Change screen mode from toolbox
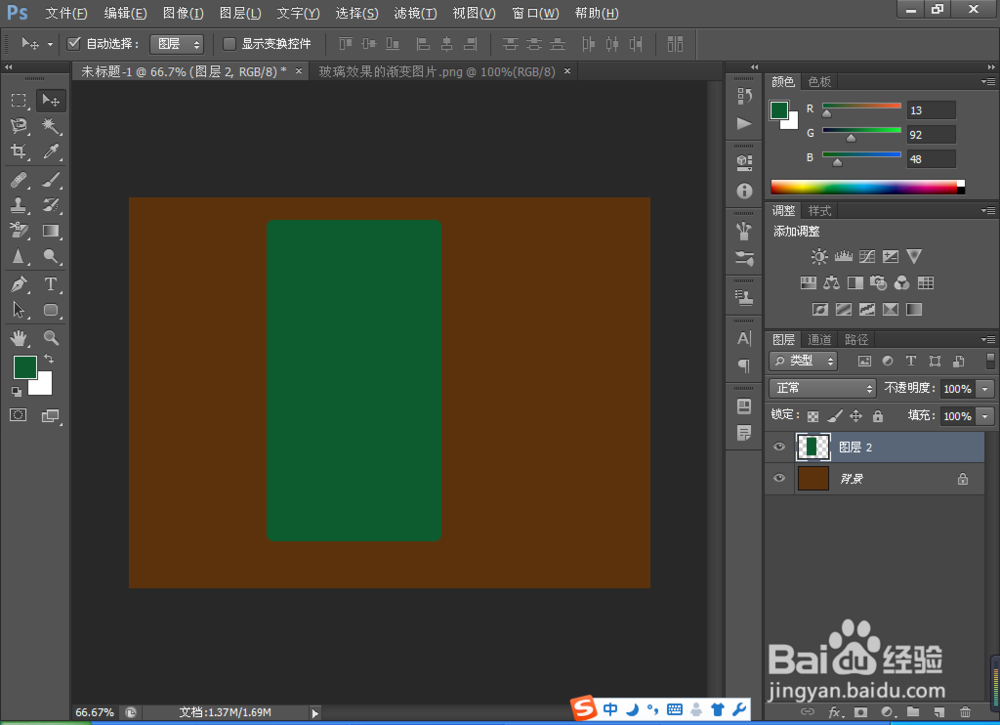The height and width of the screenshot is (725, 1000). coord(50,416)
